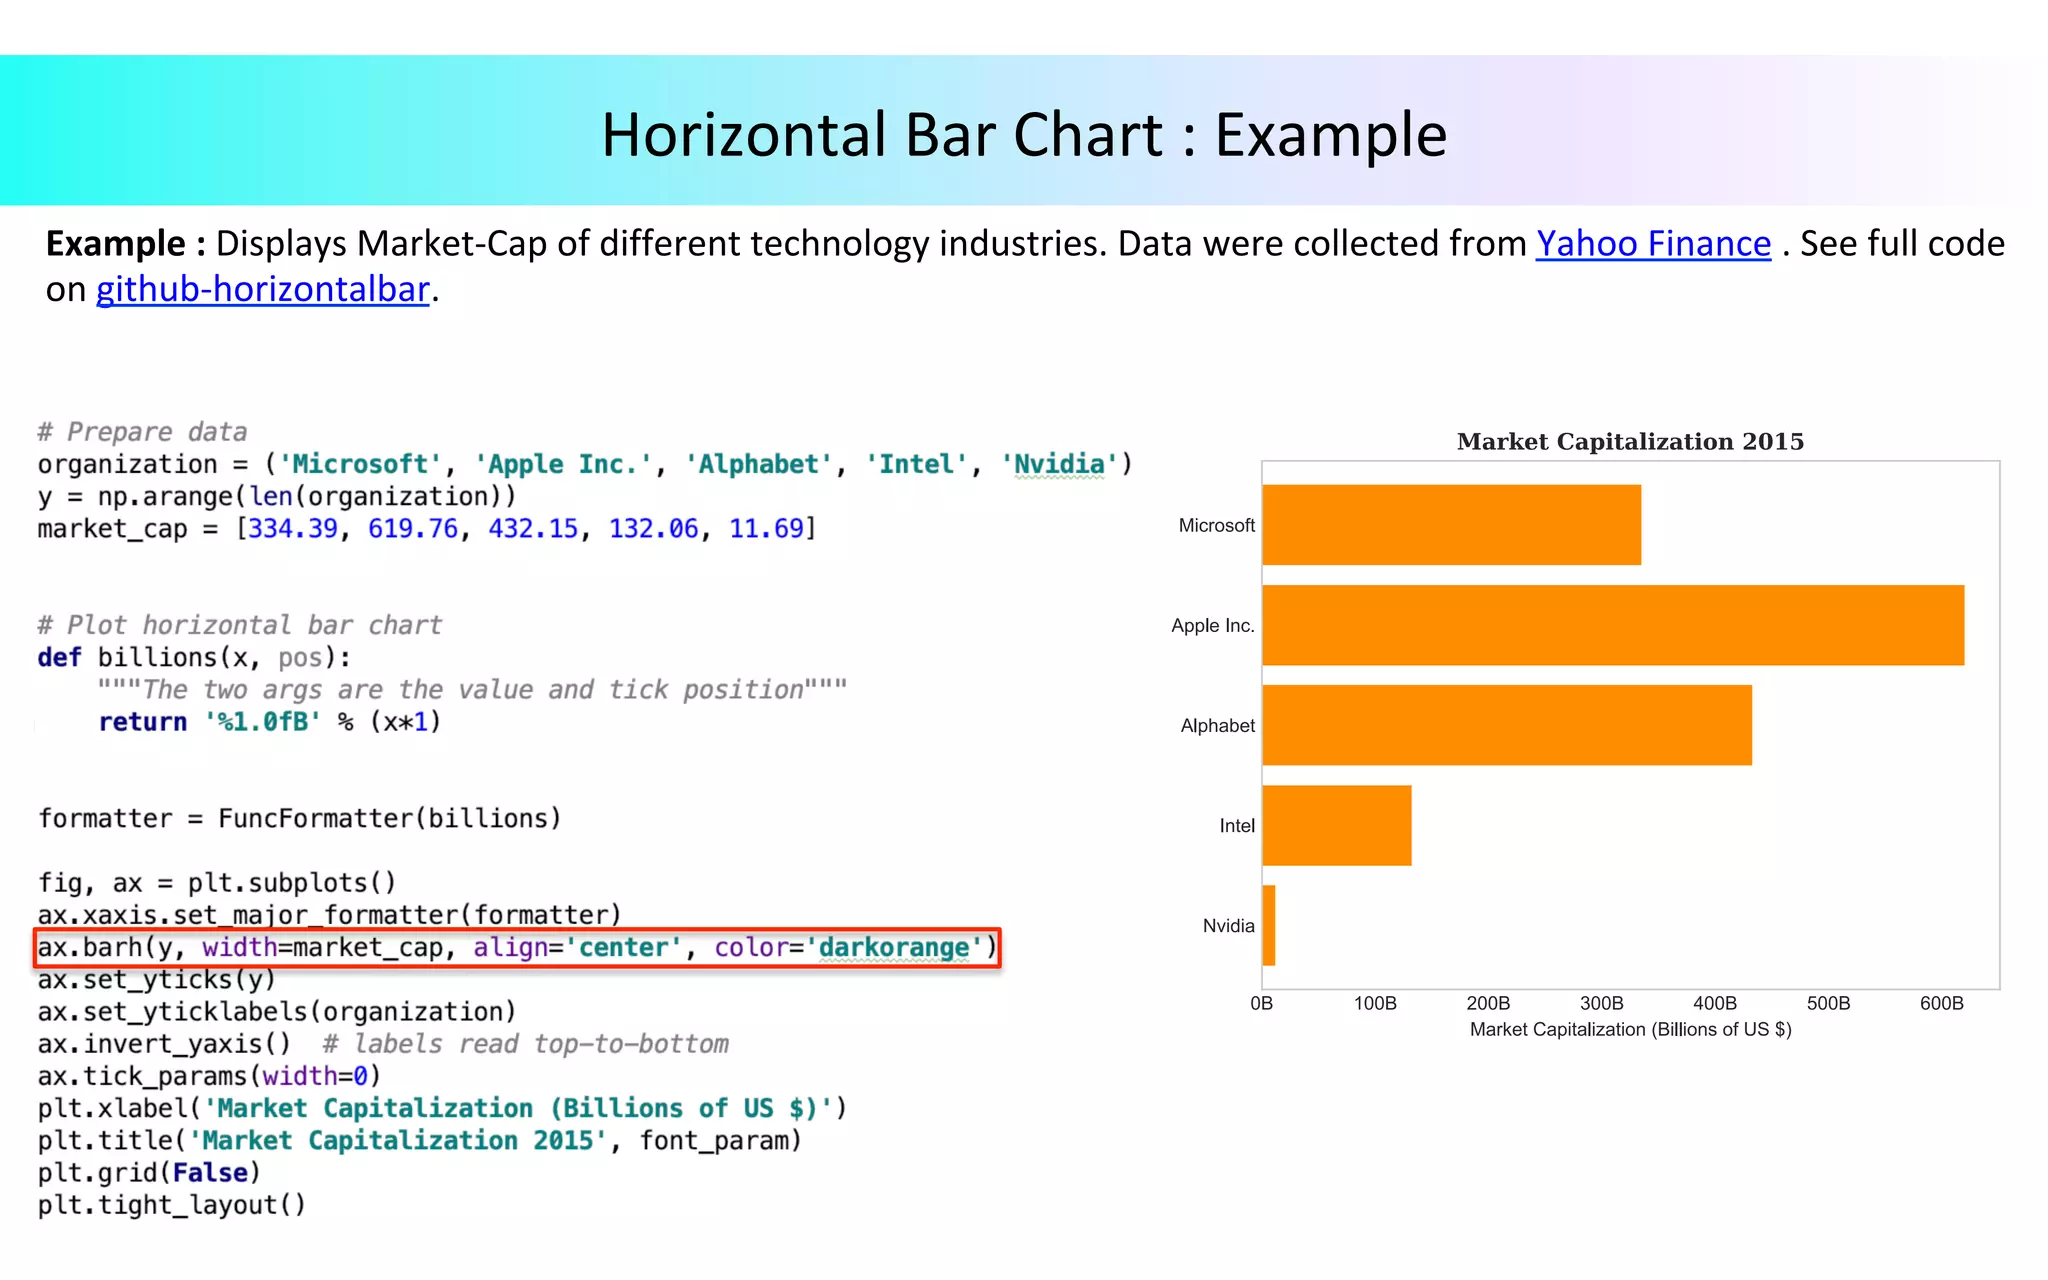Click the small Nvidia bar
Viewport: 2048px width, 1280px height.
pyautogui.click(x=1269, y=925)
